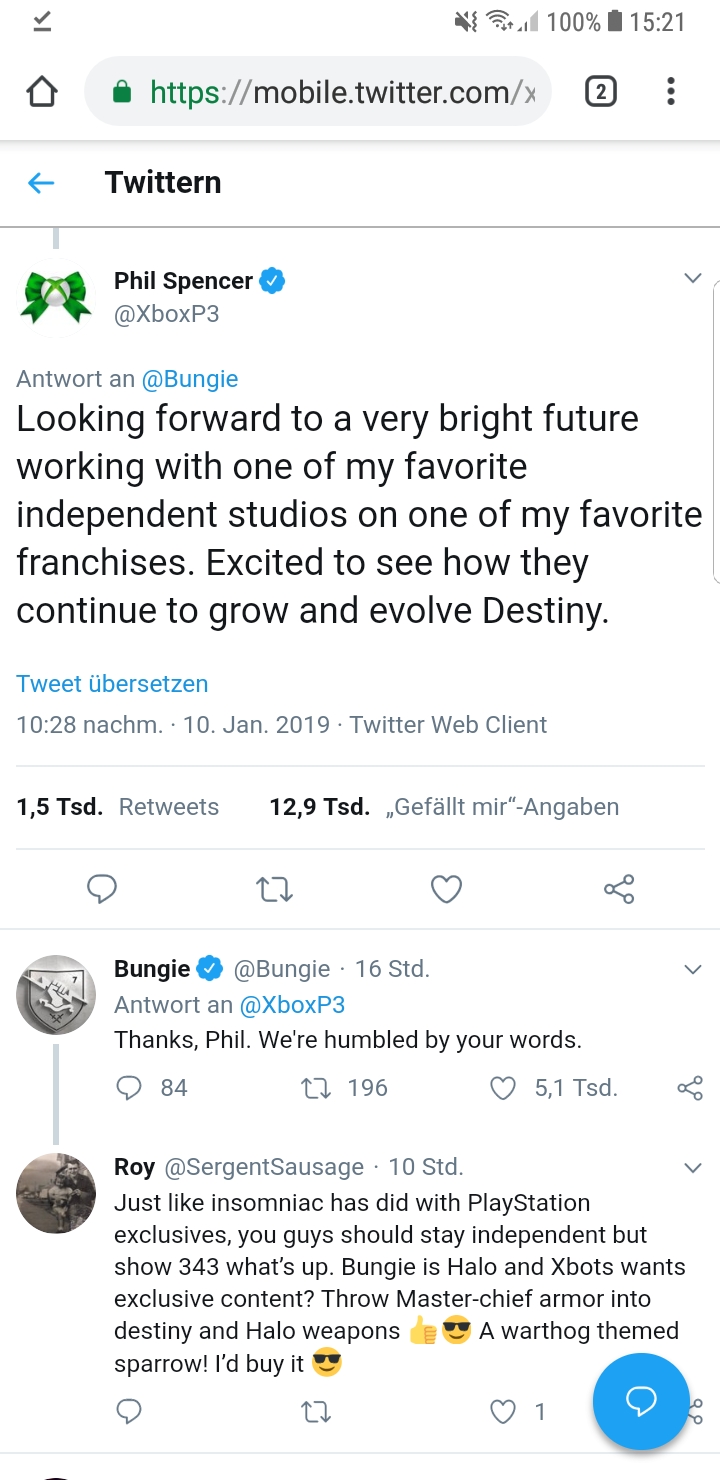This screenshot has height=1480, width=720.
Task: Like Phil Spencer's tweet with the heart
Action: click(446, 889)
